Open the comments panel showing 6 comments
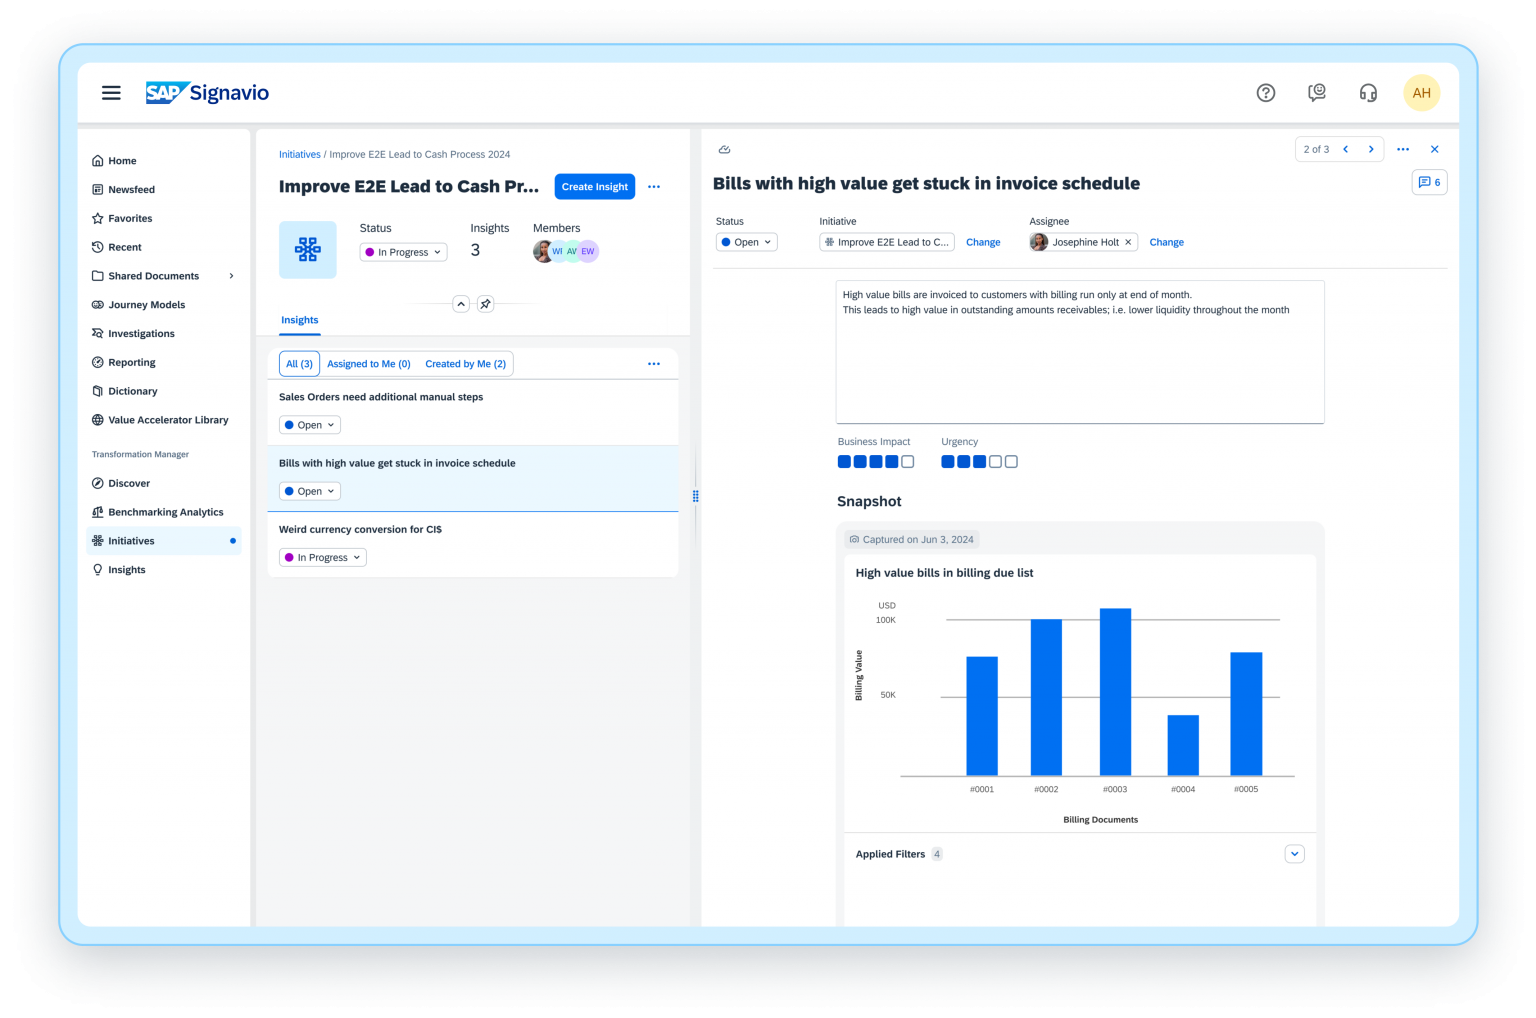 pyautogui.click(x=1429, y=182)
